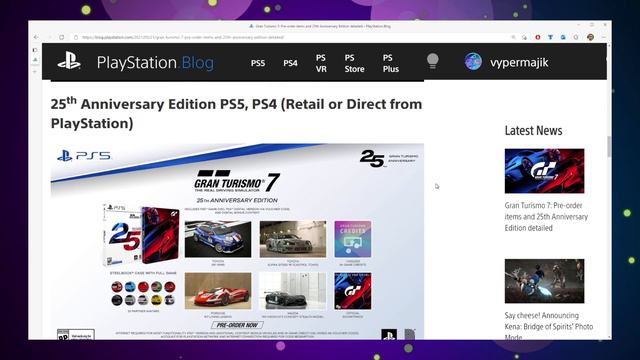640x360 pixels.
Task: Click the browser back arrow
Action: tap(36, 37)
